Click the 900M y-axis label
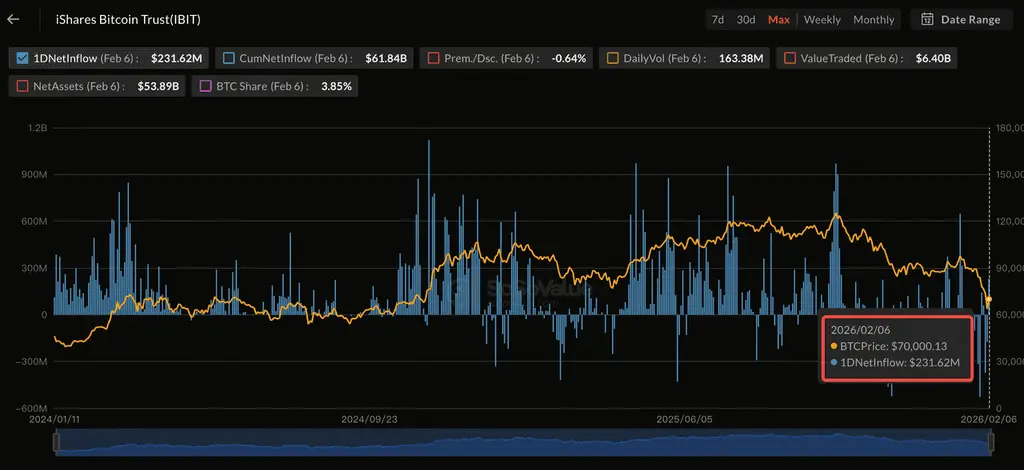Screen dimensions: 1024x470 36,174
